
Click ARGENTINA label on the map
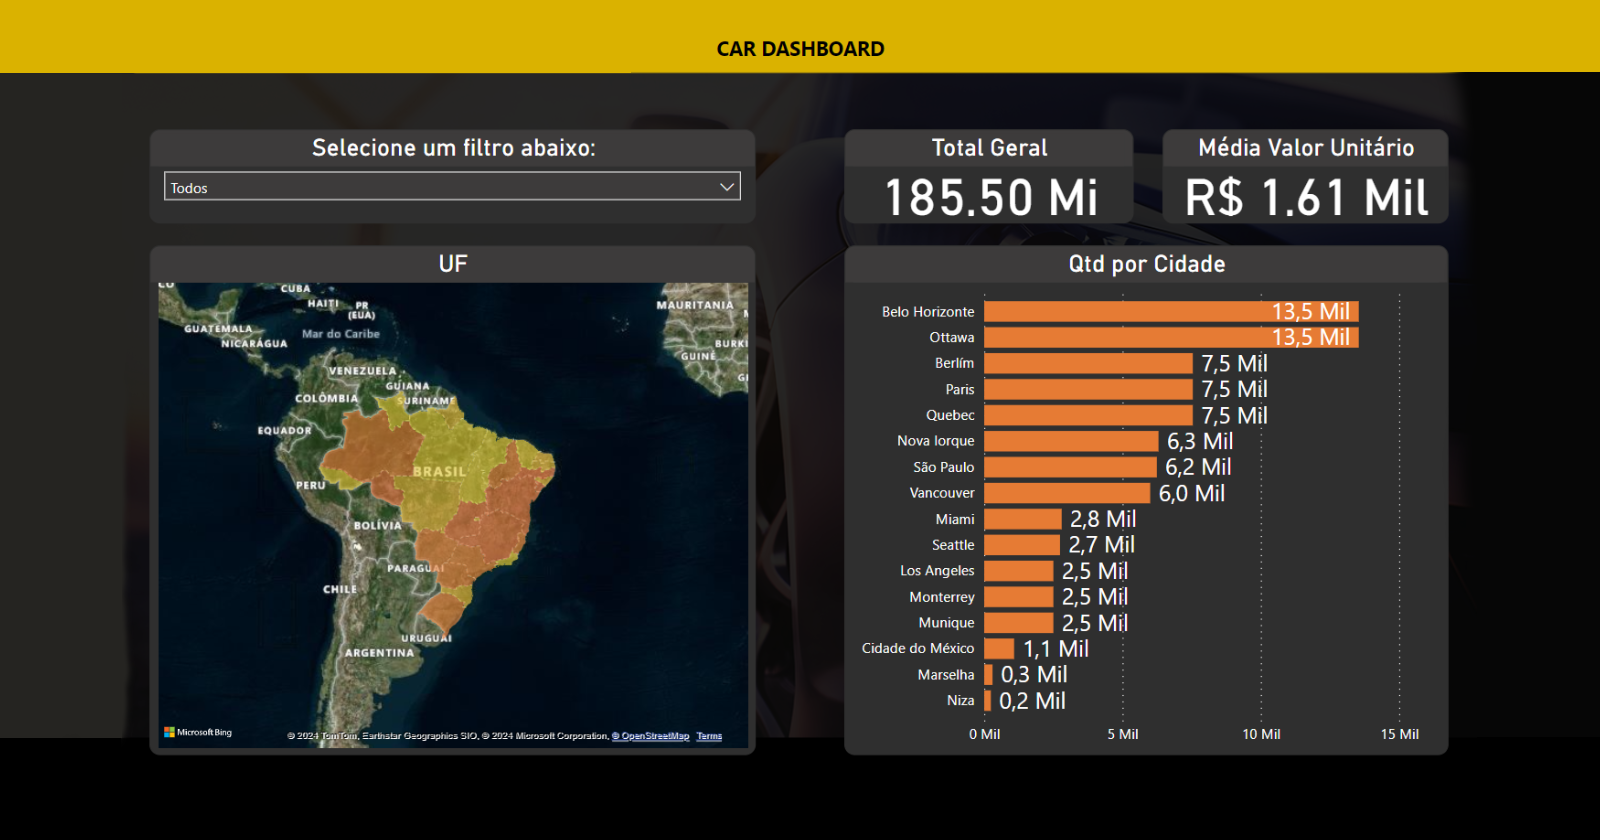click(x=379, y=653)
